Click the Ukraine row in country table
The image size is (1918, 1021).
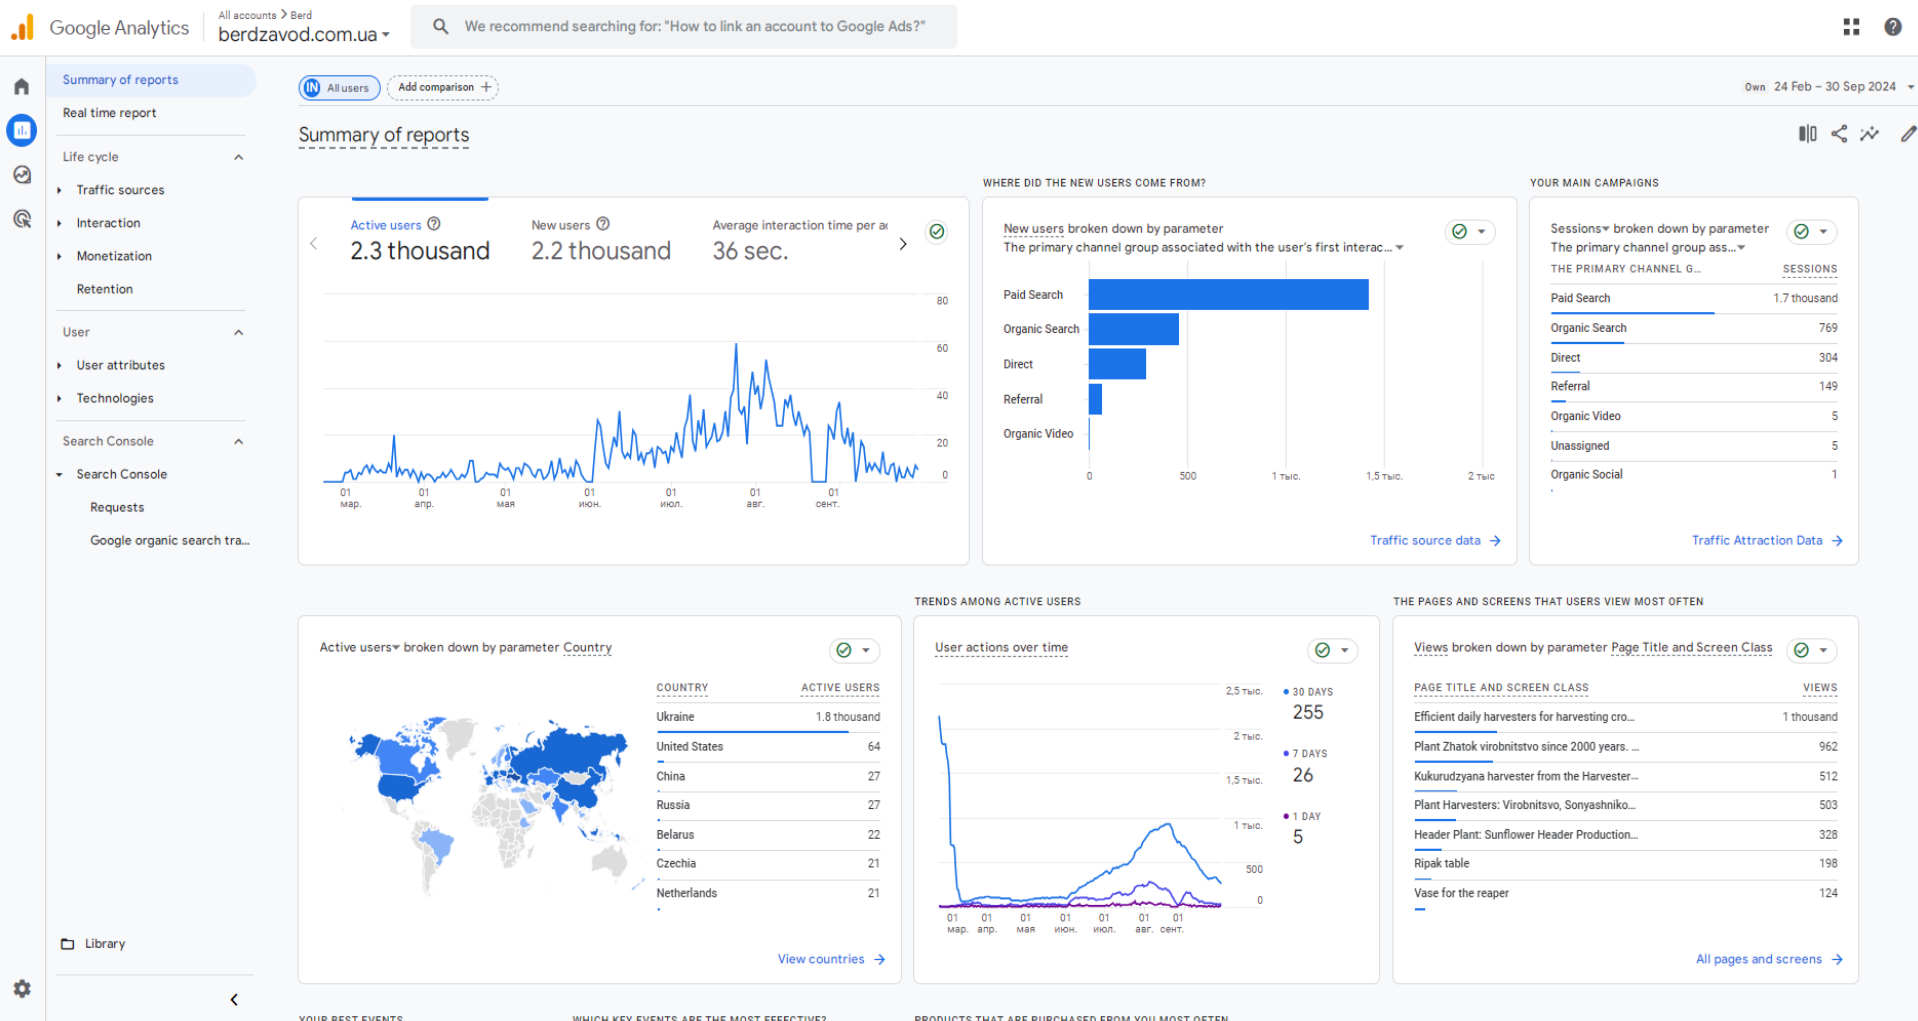coord(767,717)
